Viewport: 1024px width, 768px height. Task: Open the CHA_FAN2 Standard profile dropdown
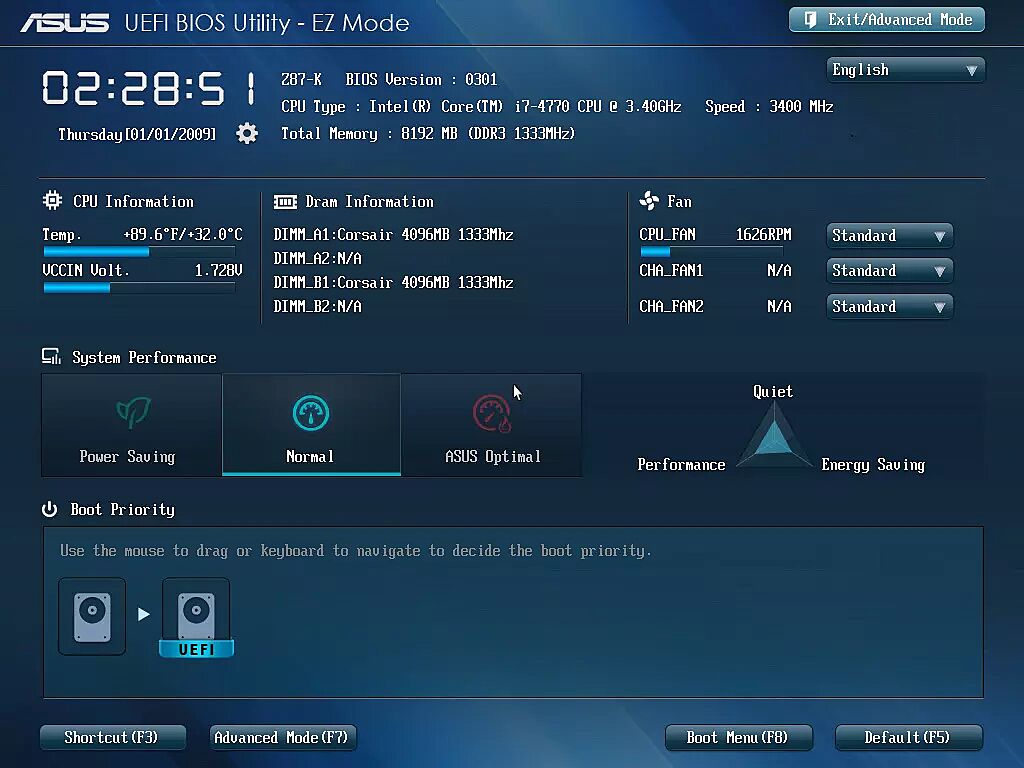pos(889,307)
